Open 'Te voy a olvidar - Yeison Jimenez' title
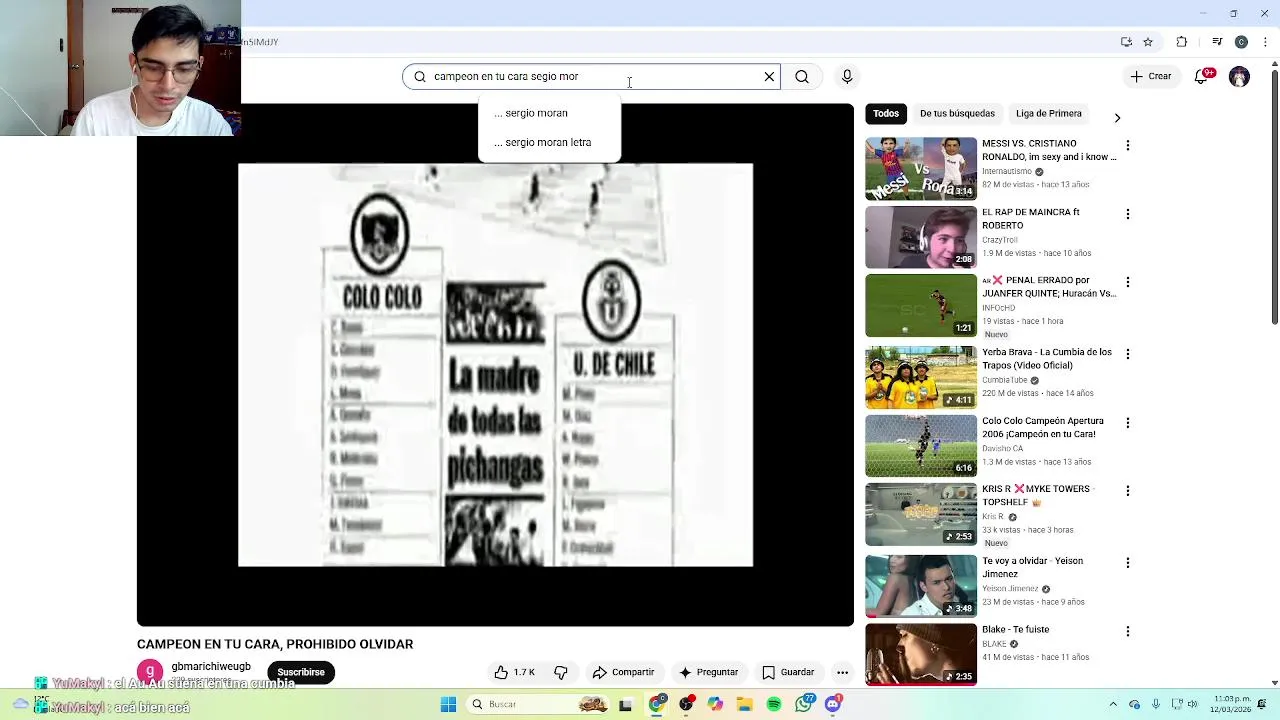This screenshot has width=1280, height=720. [1032, 568]
